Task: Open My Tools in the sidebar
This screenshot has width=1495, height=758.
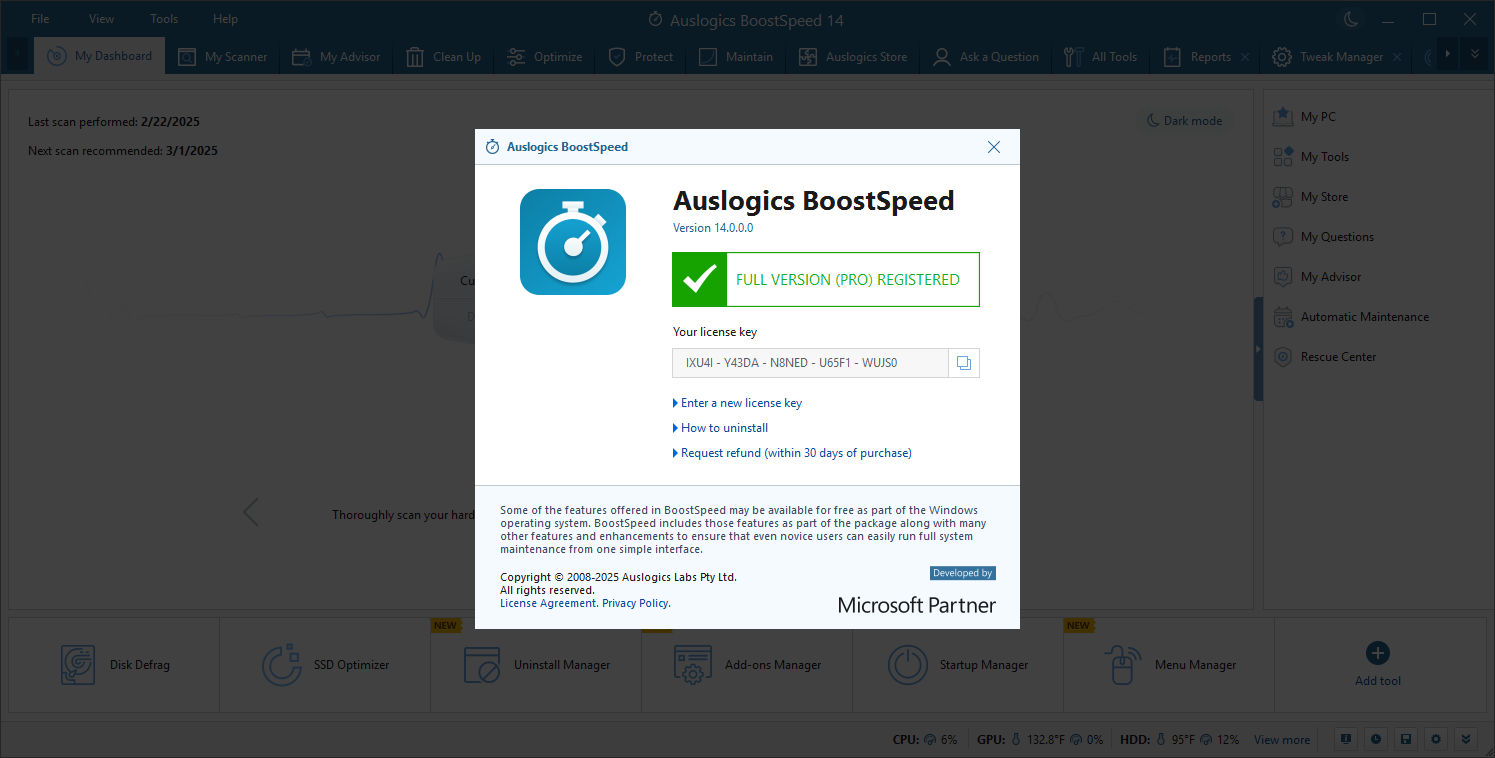Action: (x=1311, y=157)
